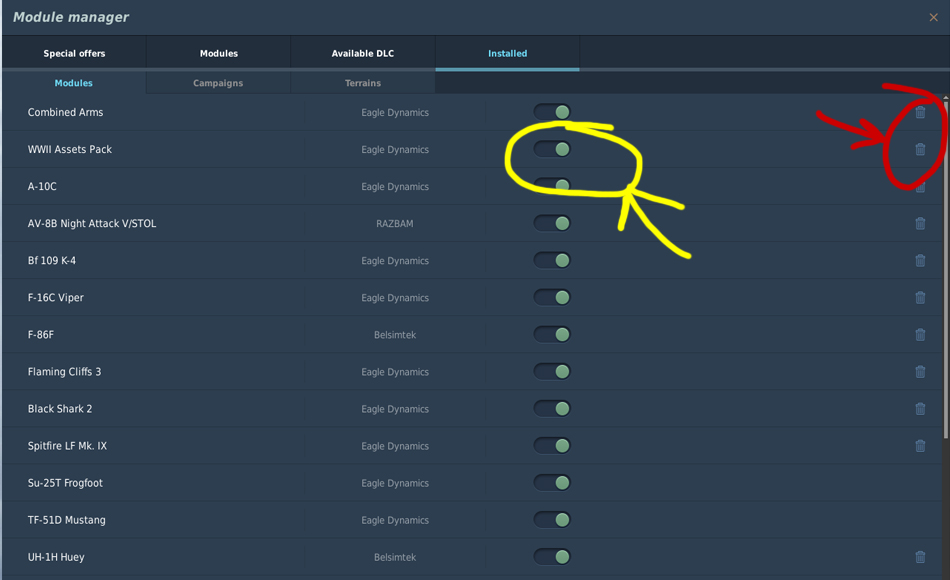950x580 pixels.
Task: Switch to the top Modules tab
Action: click(219, 53)
